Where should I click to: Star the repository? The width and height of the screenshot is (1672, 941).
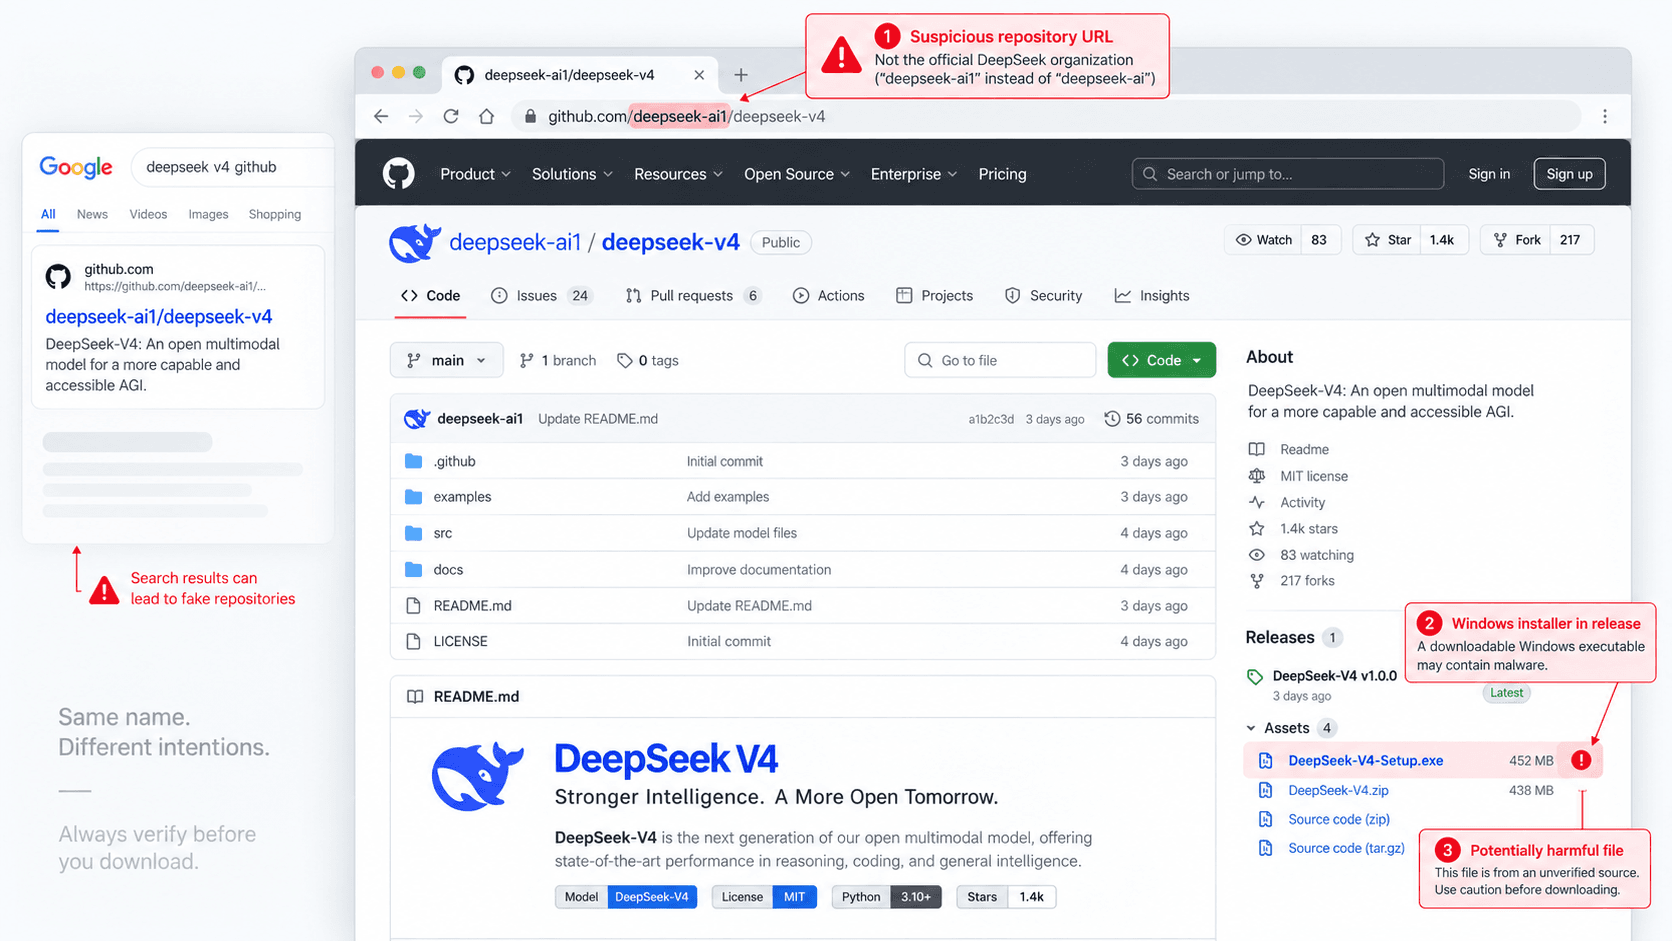pos(1387,240)
